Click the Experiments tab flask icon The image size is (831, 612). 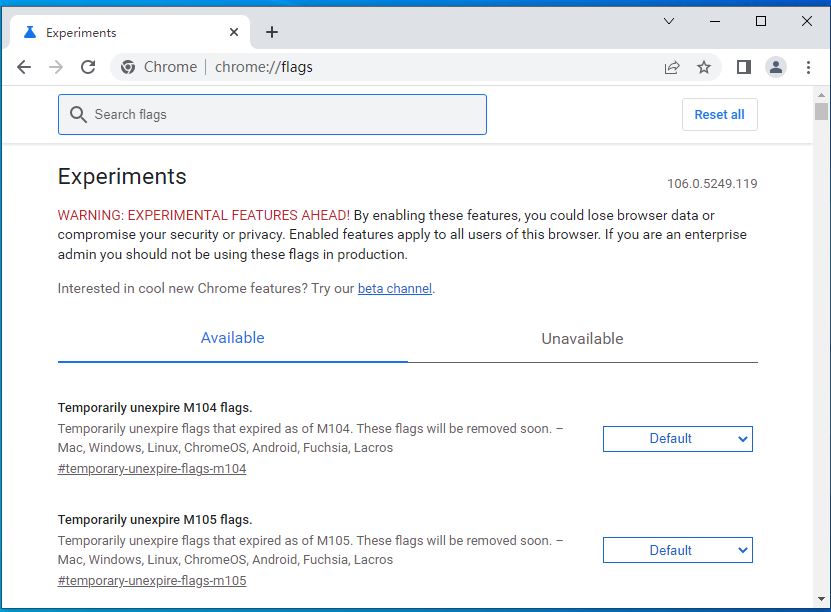click(x=30, y=32)
